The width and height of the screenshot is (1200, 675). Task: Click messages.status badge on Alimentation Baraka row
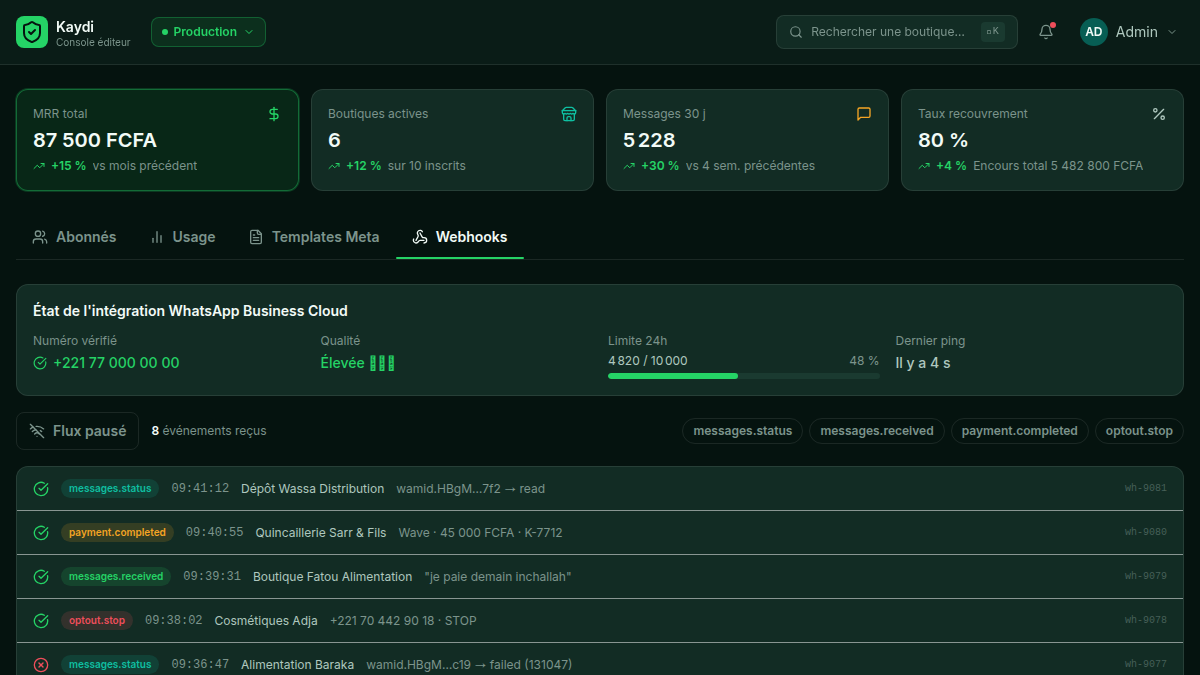tap(110, 665)
